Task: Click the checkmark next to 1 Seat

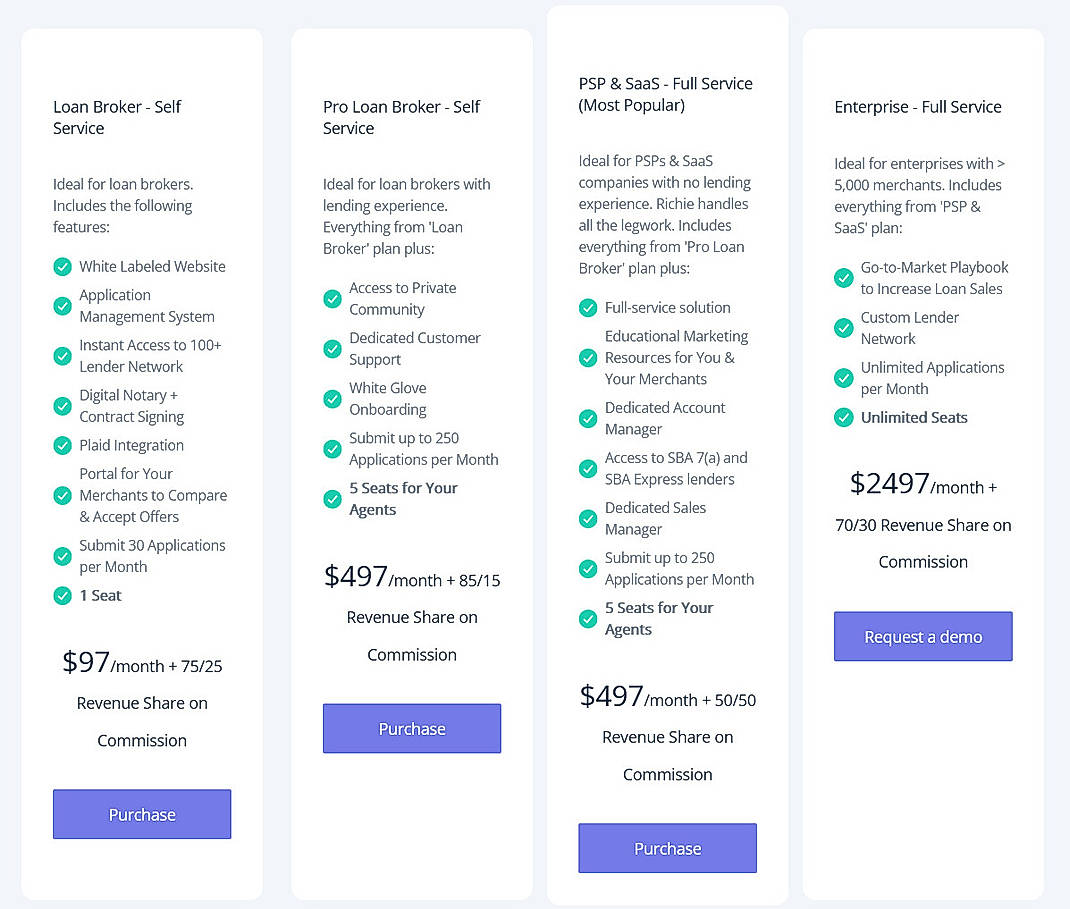Action: (62, 595)
